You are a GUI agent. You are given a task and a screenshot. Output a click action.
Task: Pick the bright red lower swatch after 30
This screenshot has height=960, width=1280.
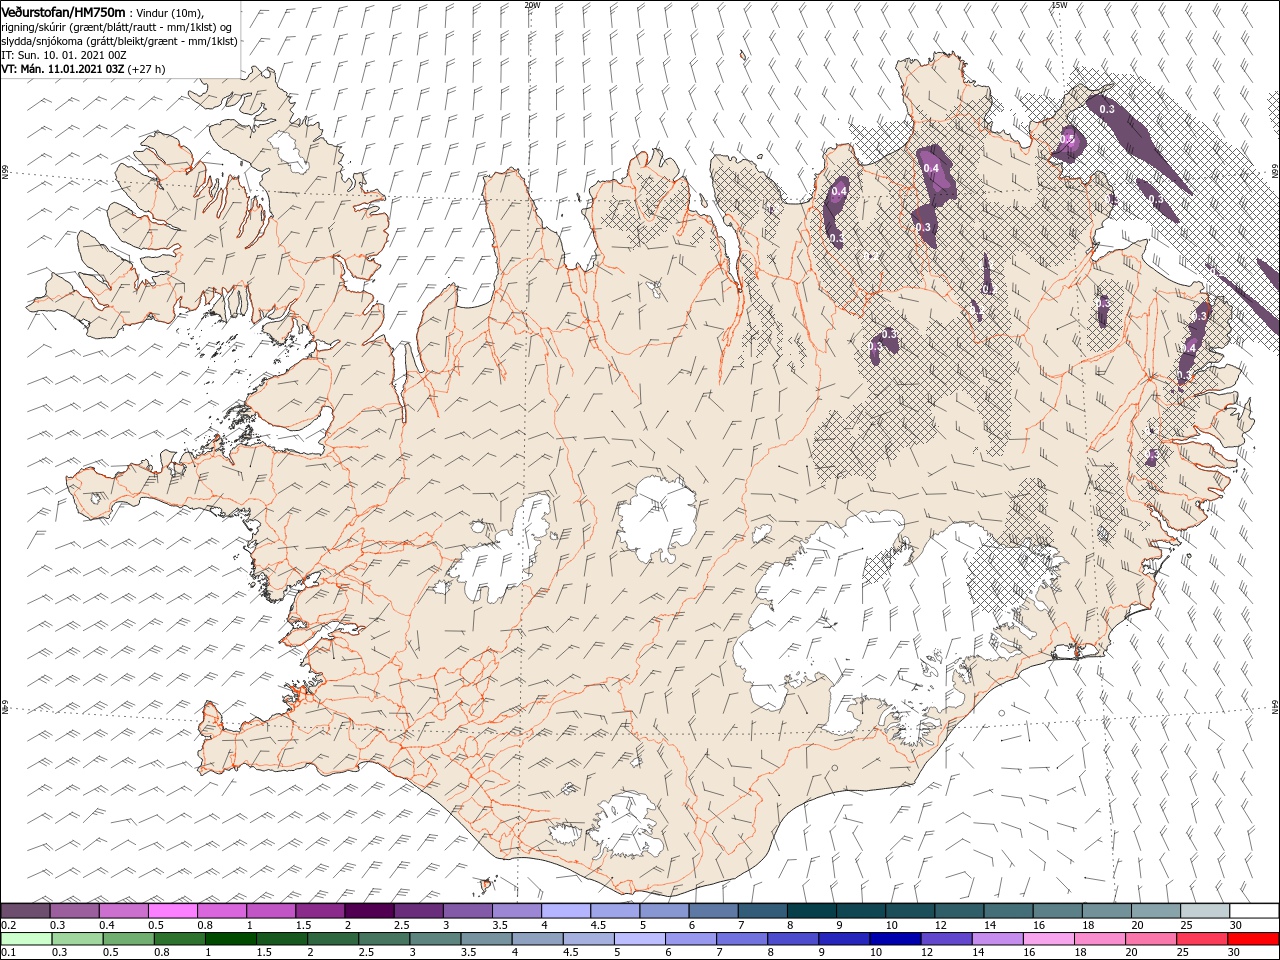coord(1253,939)
